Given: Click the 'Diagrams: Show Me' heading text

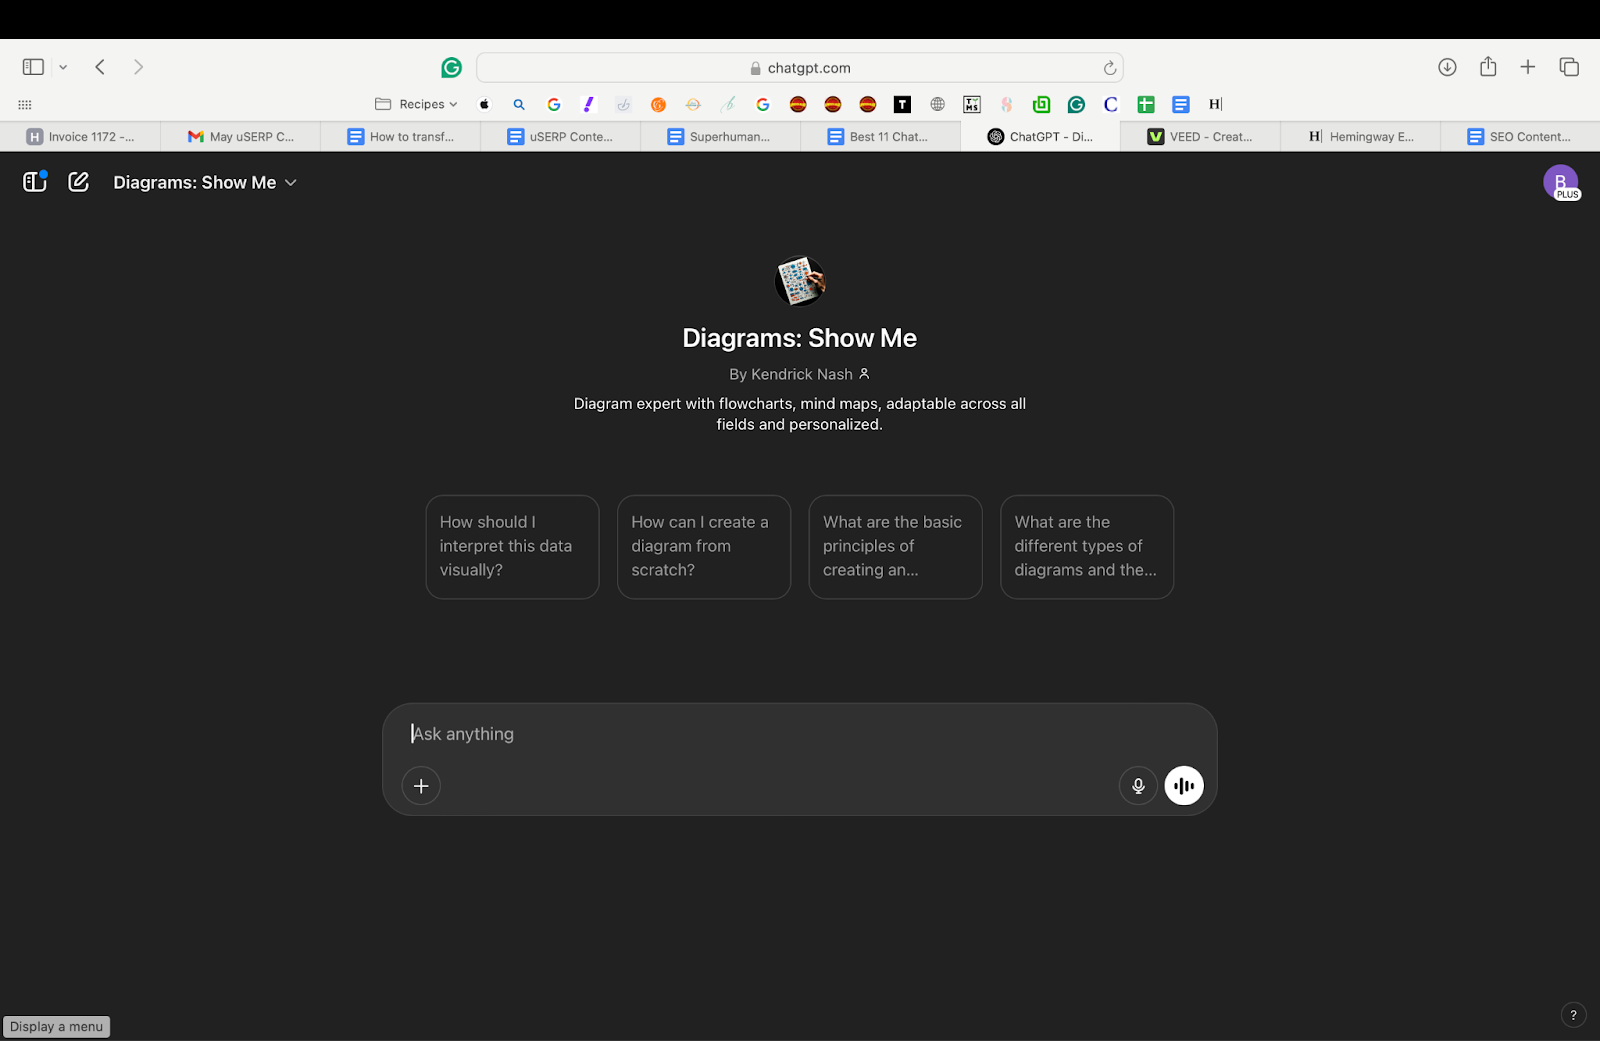Looking at the screenshot, I should 800,338.
